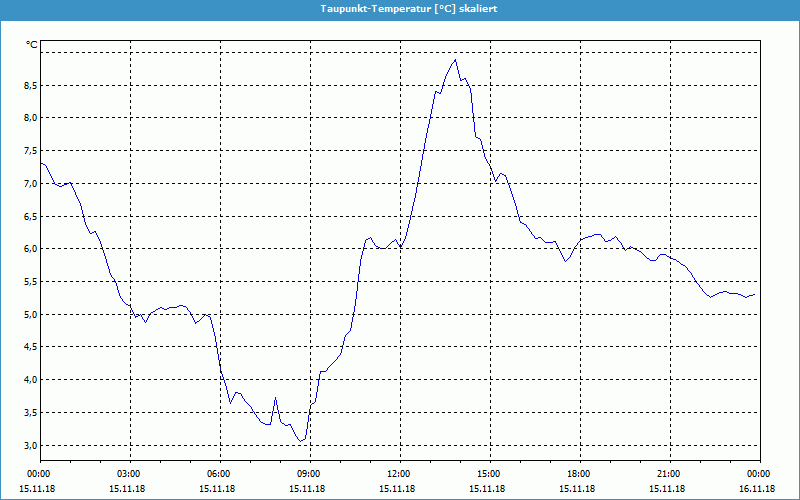Click the 21:00 time marker
The width and height of the screenshot is (800, 500).
(669, 474)
